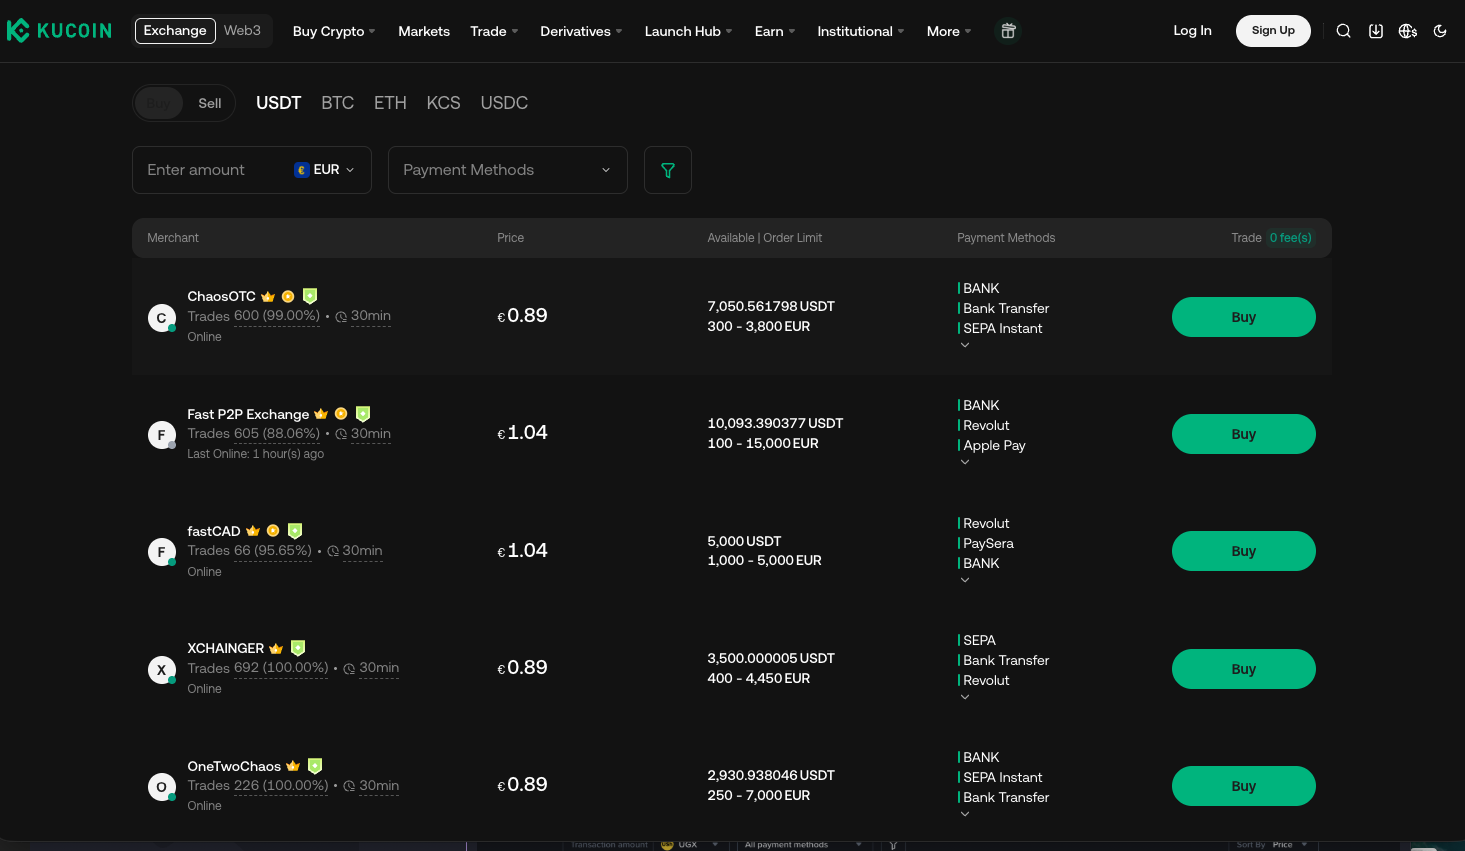Screen dimensions: 1465x851
Task: Click fastCAD merchant avatar
Action: (x=162, y=552)
